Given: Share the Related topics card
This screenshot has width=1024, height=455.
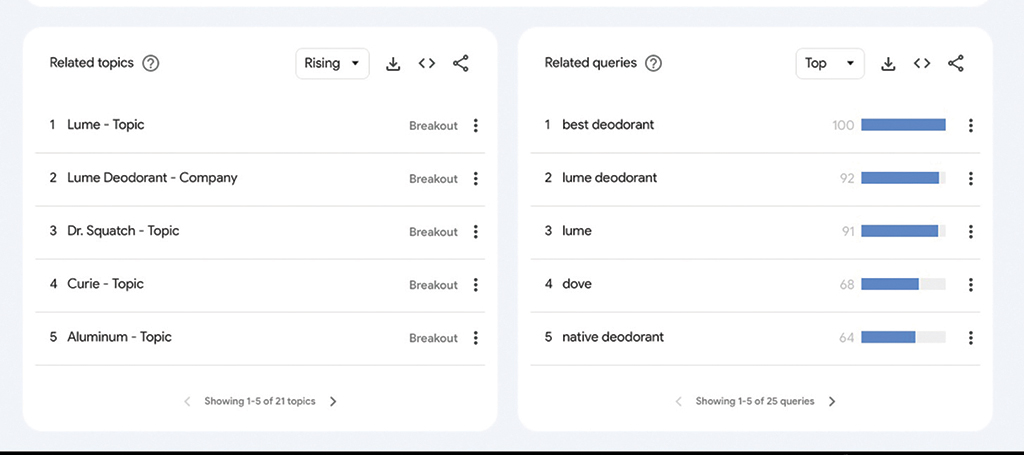Looking at the screenshot, I should point(461,64).
